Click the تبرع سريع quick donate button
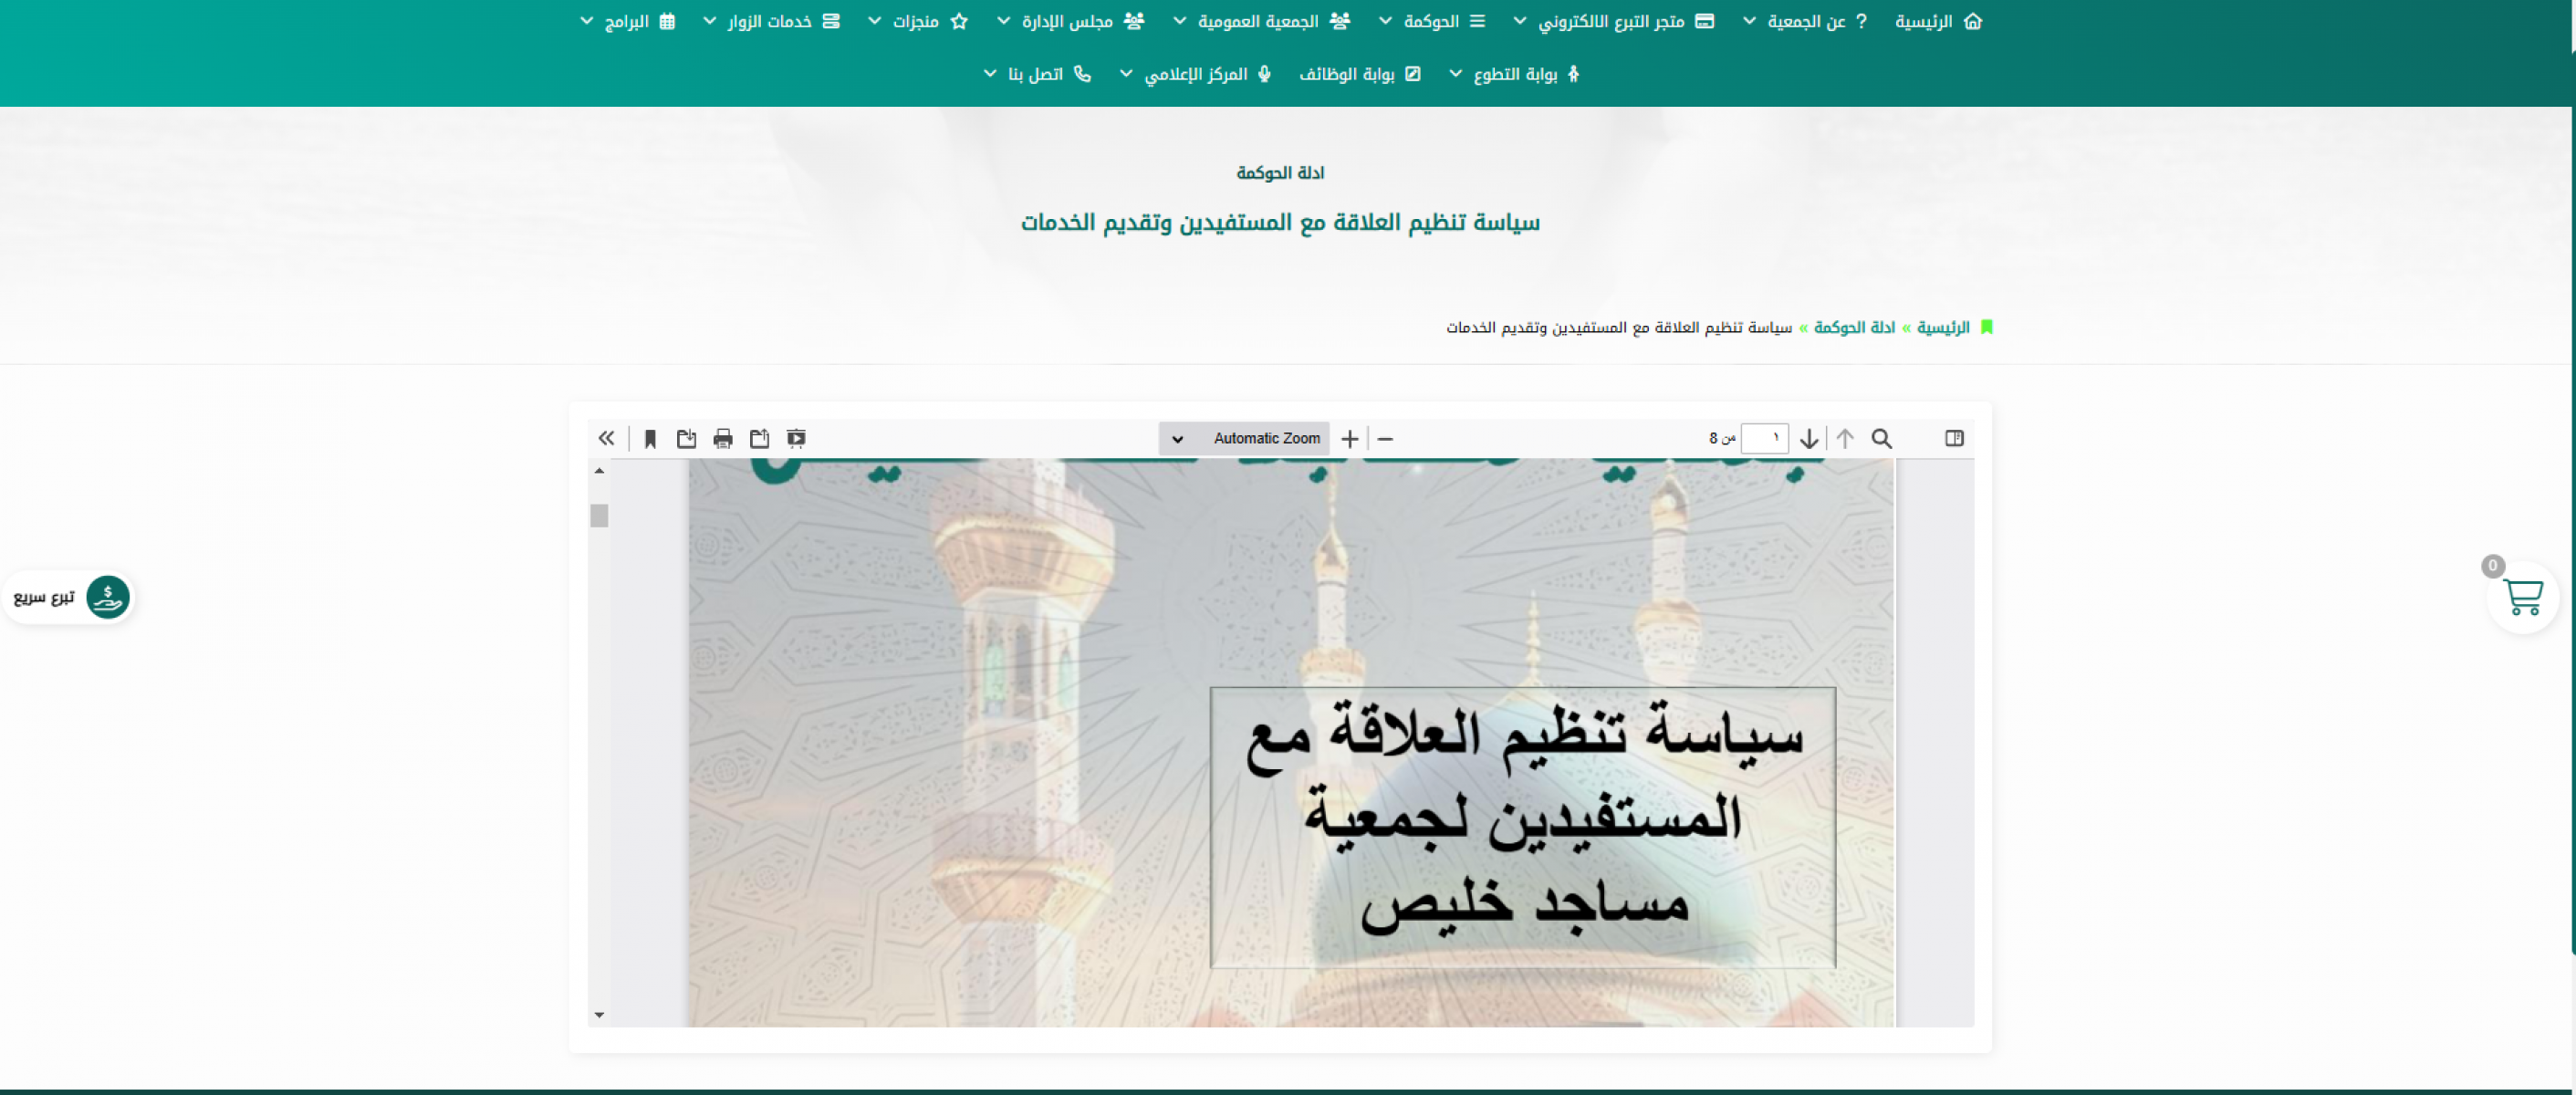This screenshot has height=1095, width=2576. coord(69,597)
